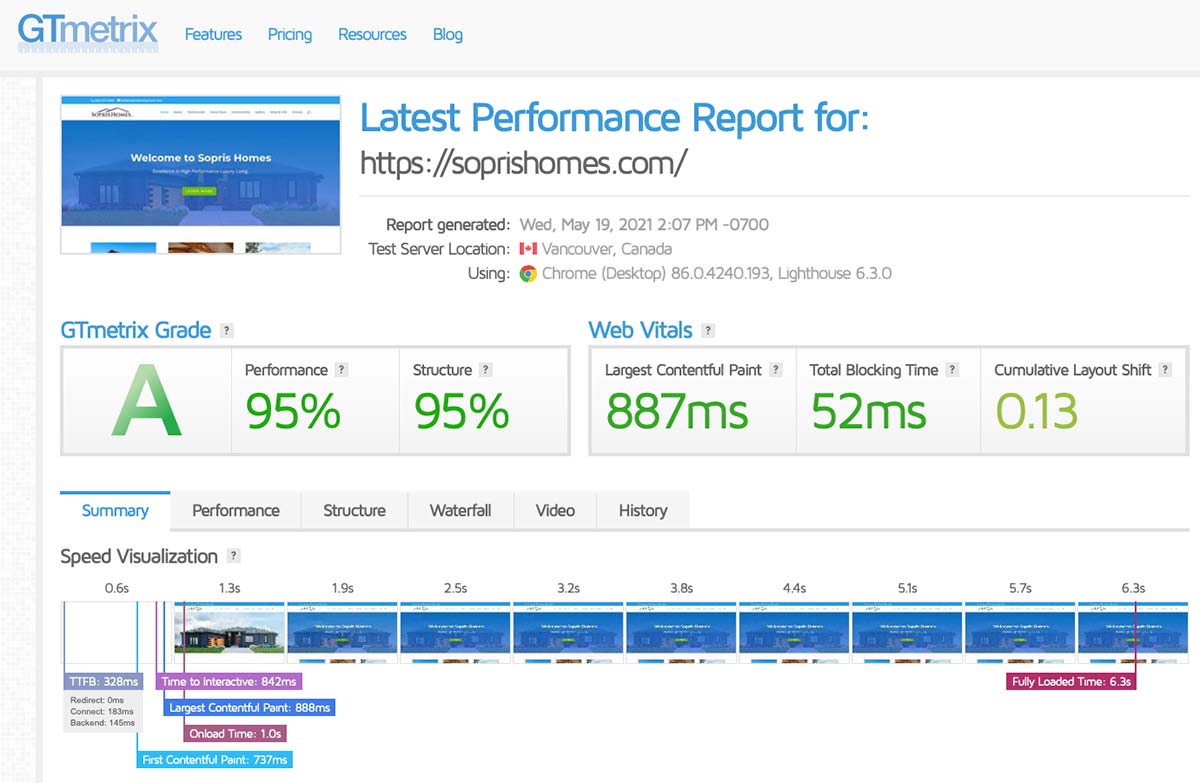Click the Canada flag icon
This screenshot has height=783, width=1200.
[528, 249]
